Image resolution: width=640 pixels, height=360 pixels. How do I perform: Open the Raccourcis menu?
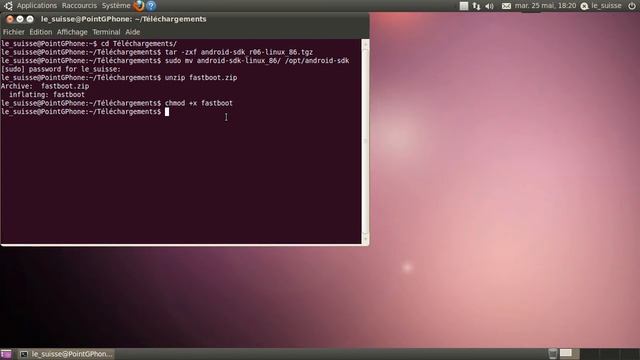79,6
